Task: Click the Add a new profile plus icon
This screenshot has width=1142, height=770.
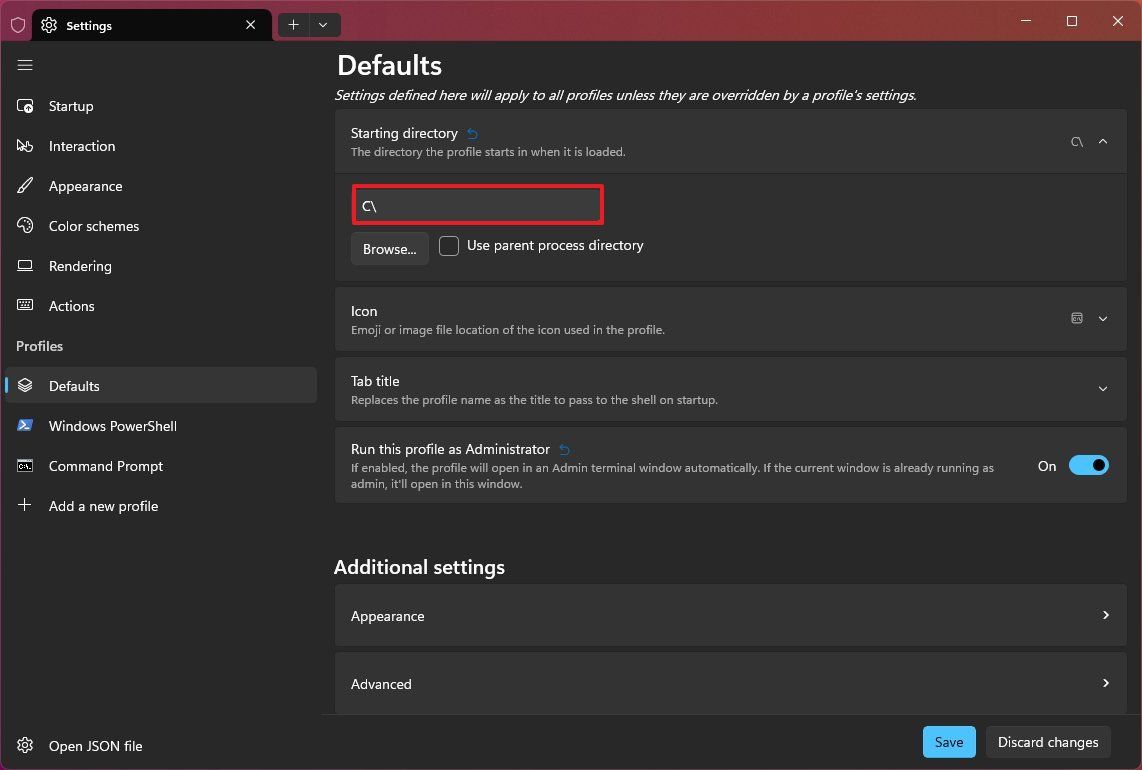Action: (x=25, y=505)
